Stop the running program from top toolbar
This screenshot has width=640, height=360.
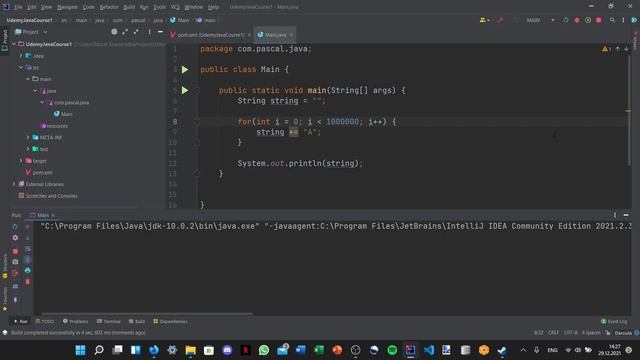click(599, 20)
